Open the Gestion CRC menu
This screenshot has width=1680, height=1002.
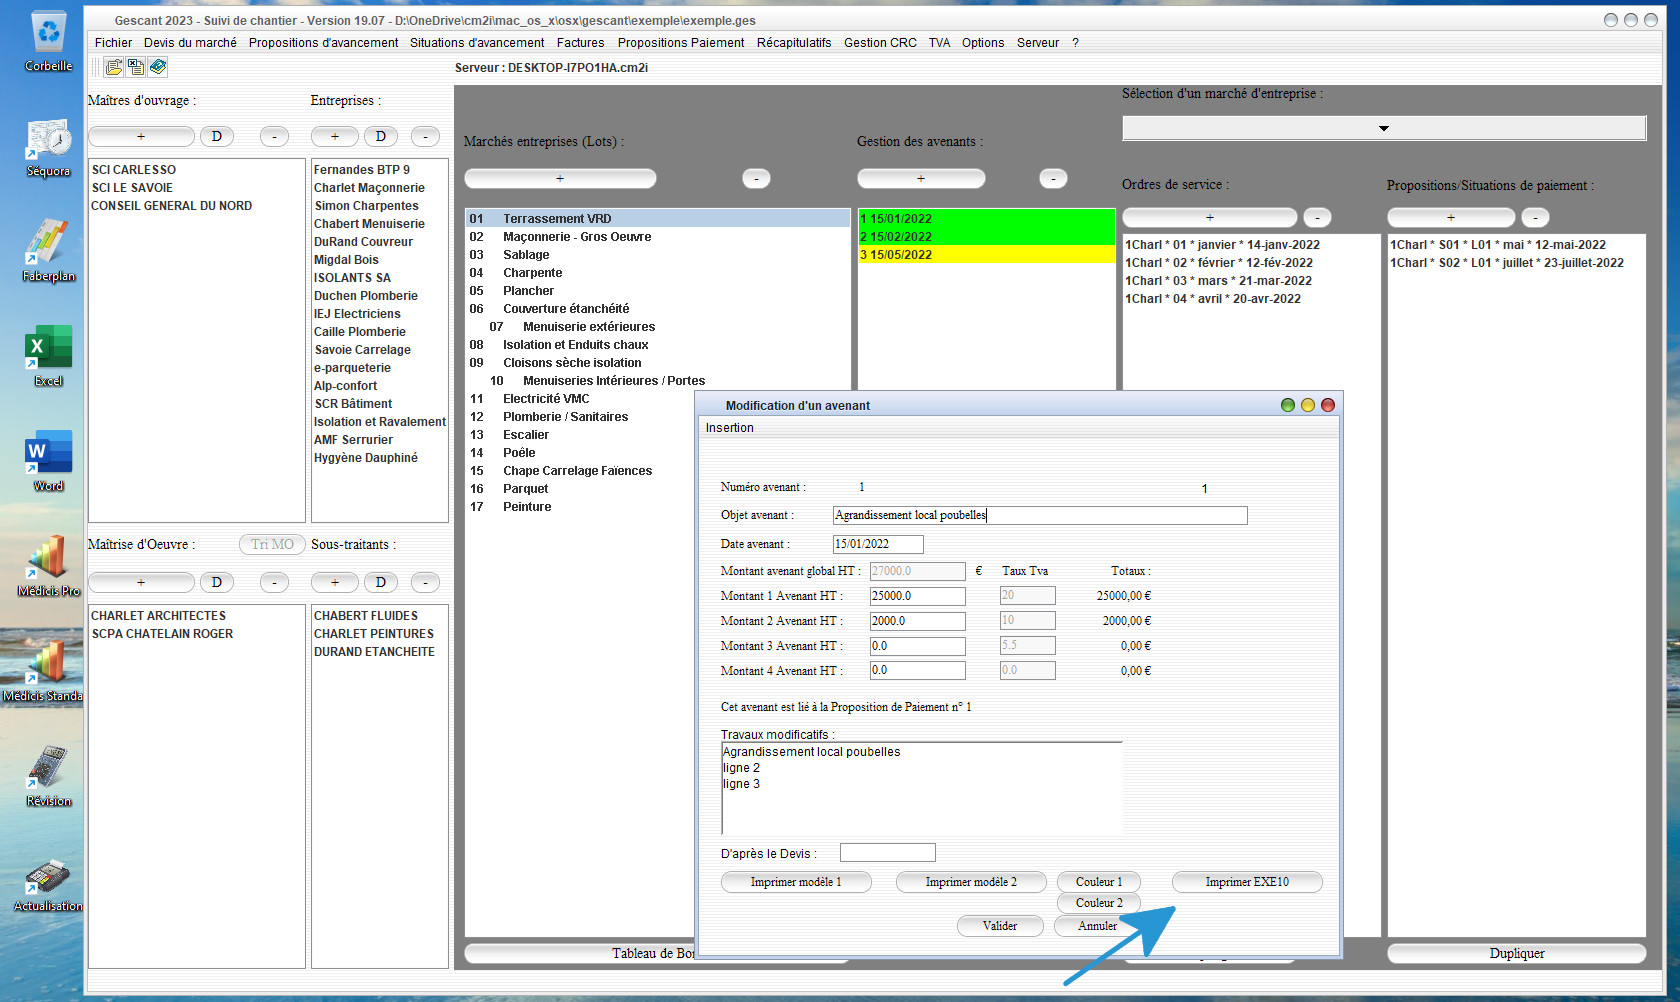[x=880, y=43]
